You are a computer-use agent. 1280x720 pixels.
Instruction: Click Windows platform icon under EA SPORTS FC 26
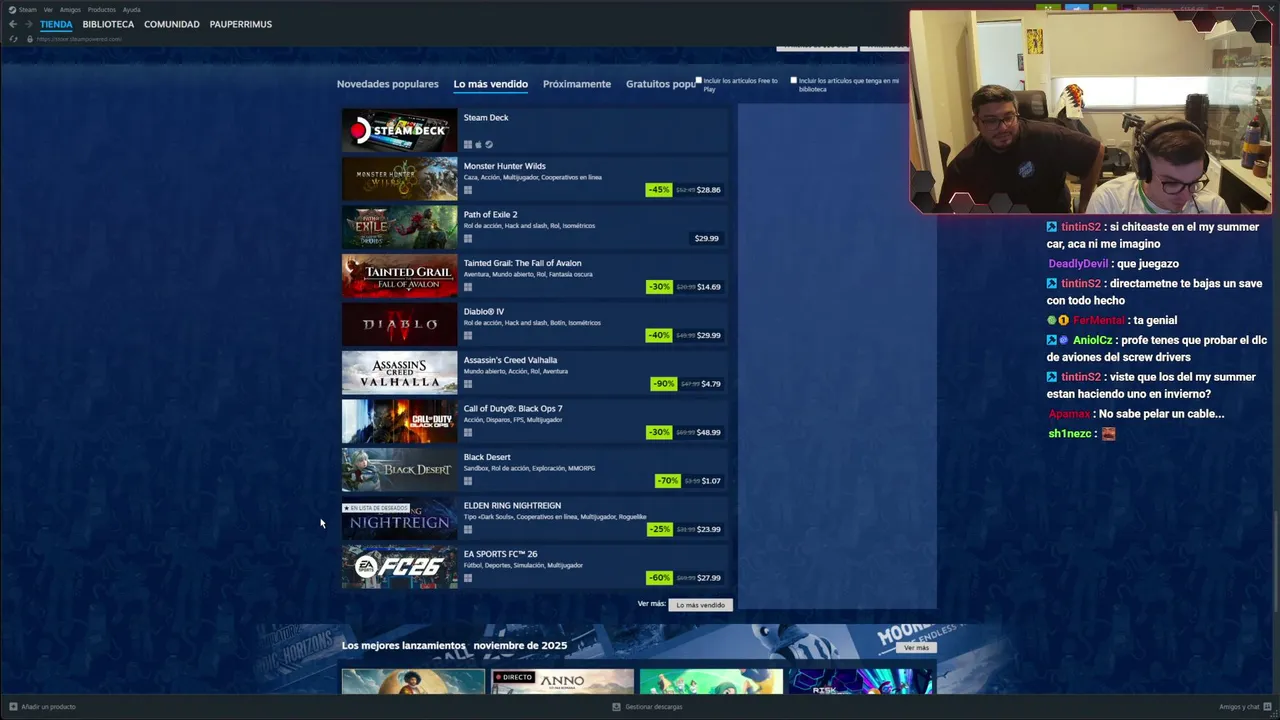467,578
